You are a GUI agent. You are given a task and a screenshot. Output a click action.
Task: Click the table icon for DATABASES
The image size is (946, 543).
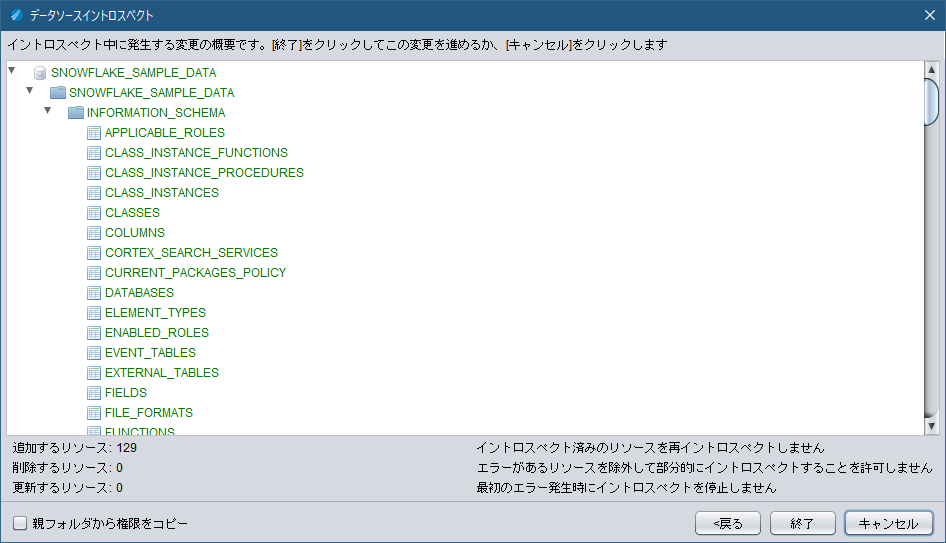tap(94, 293)
